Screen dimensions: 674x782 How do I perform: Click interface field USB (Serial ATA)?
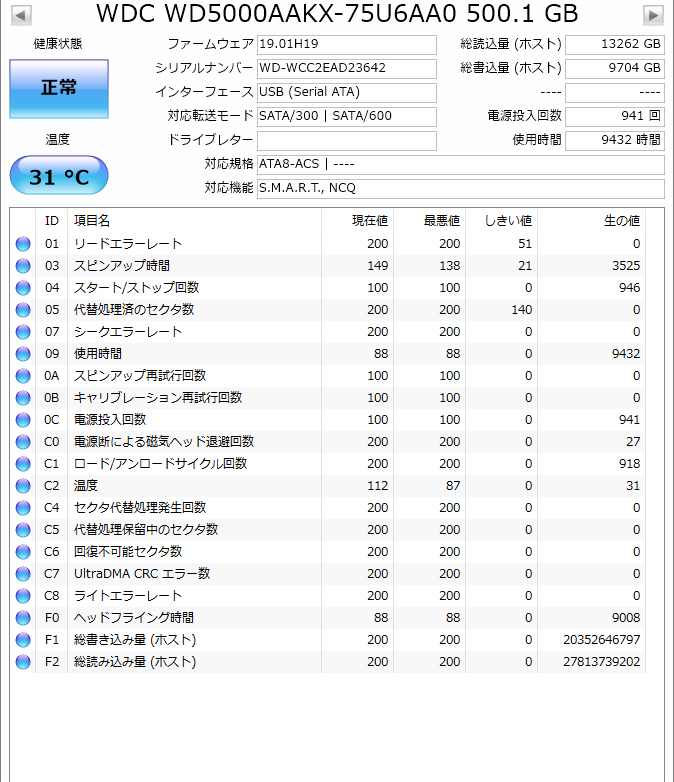[347, 92]
